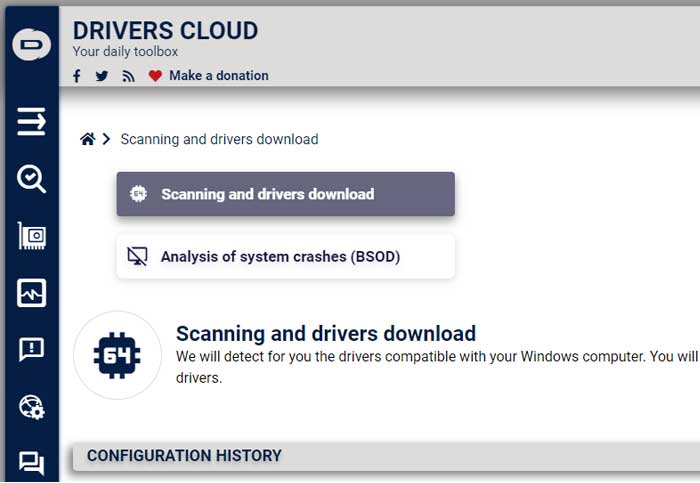Expand the sidebar menu arrow icon
The image size is (700, 483).
pyautogui.click(x=31, y=121)
